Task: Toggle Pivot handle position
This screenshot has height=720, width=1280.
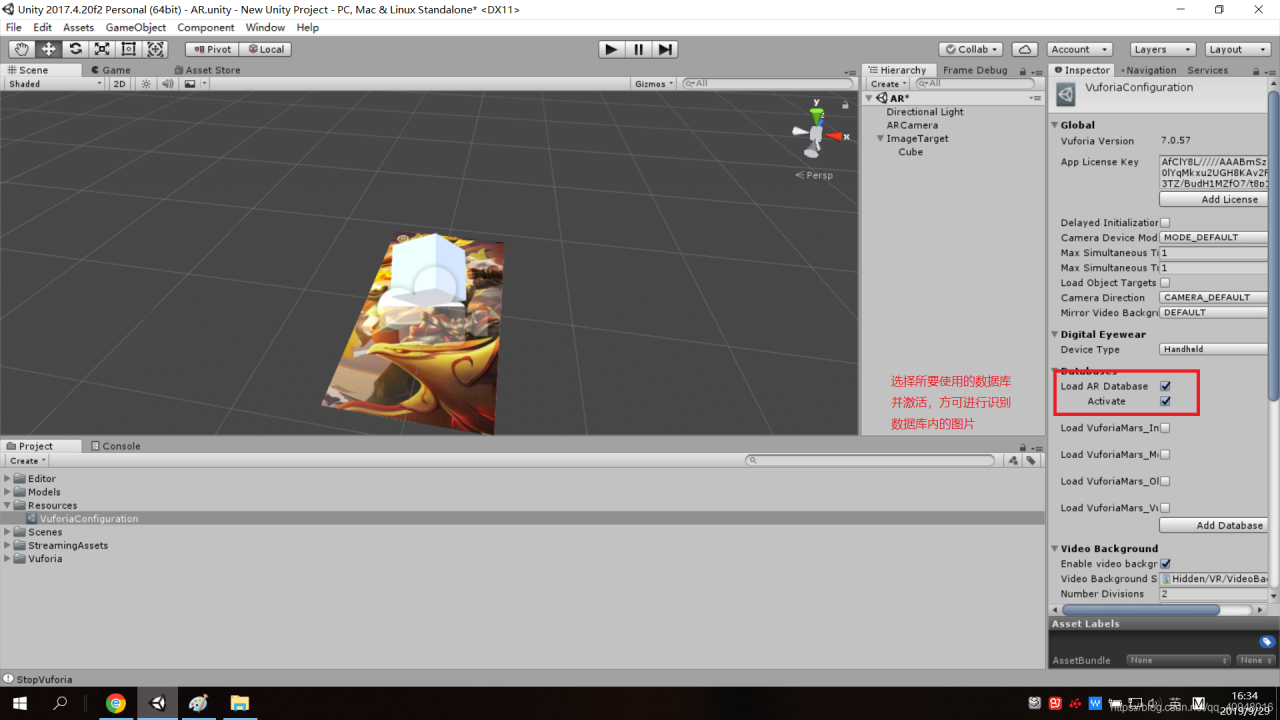Action: click(211, 49)
